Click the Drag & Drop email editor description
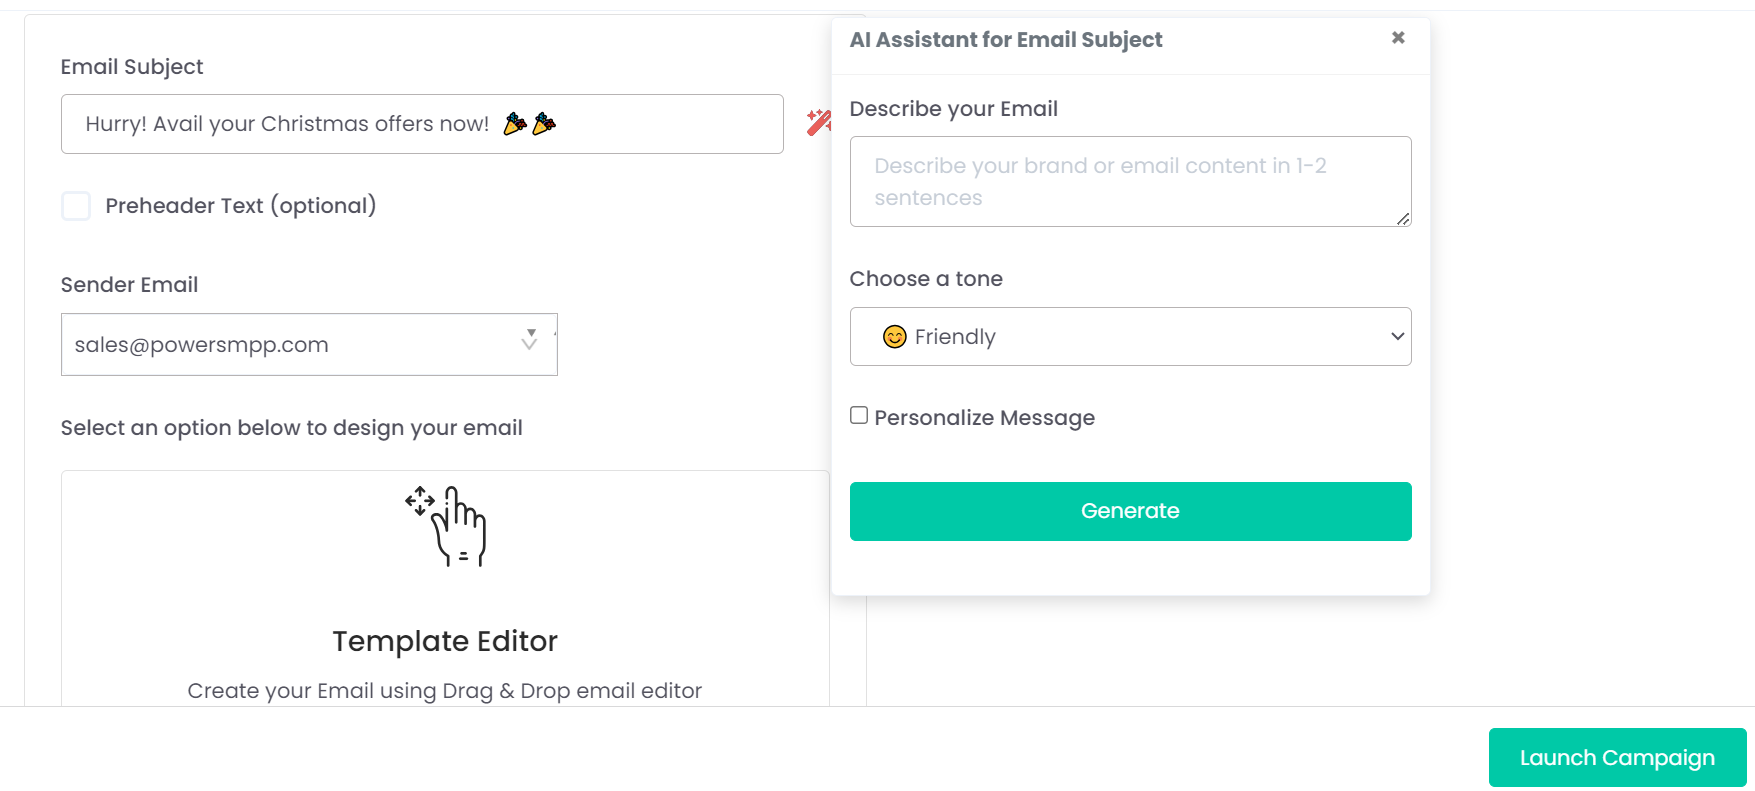Viewport: 1755px width, 791px height. tap(445, 691)
